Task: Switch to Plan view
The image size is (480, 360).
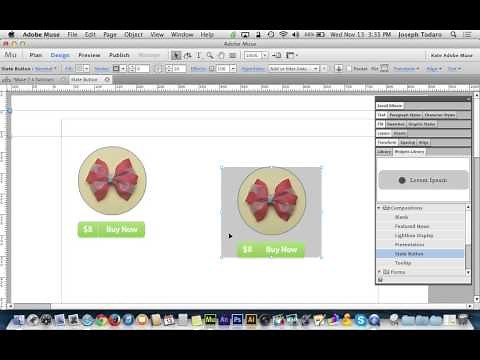Action: (x=36, y=55)
